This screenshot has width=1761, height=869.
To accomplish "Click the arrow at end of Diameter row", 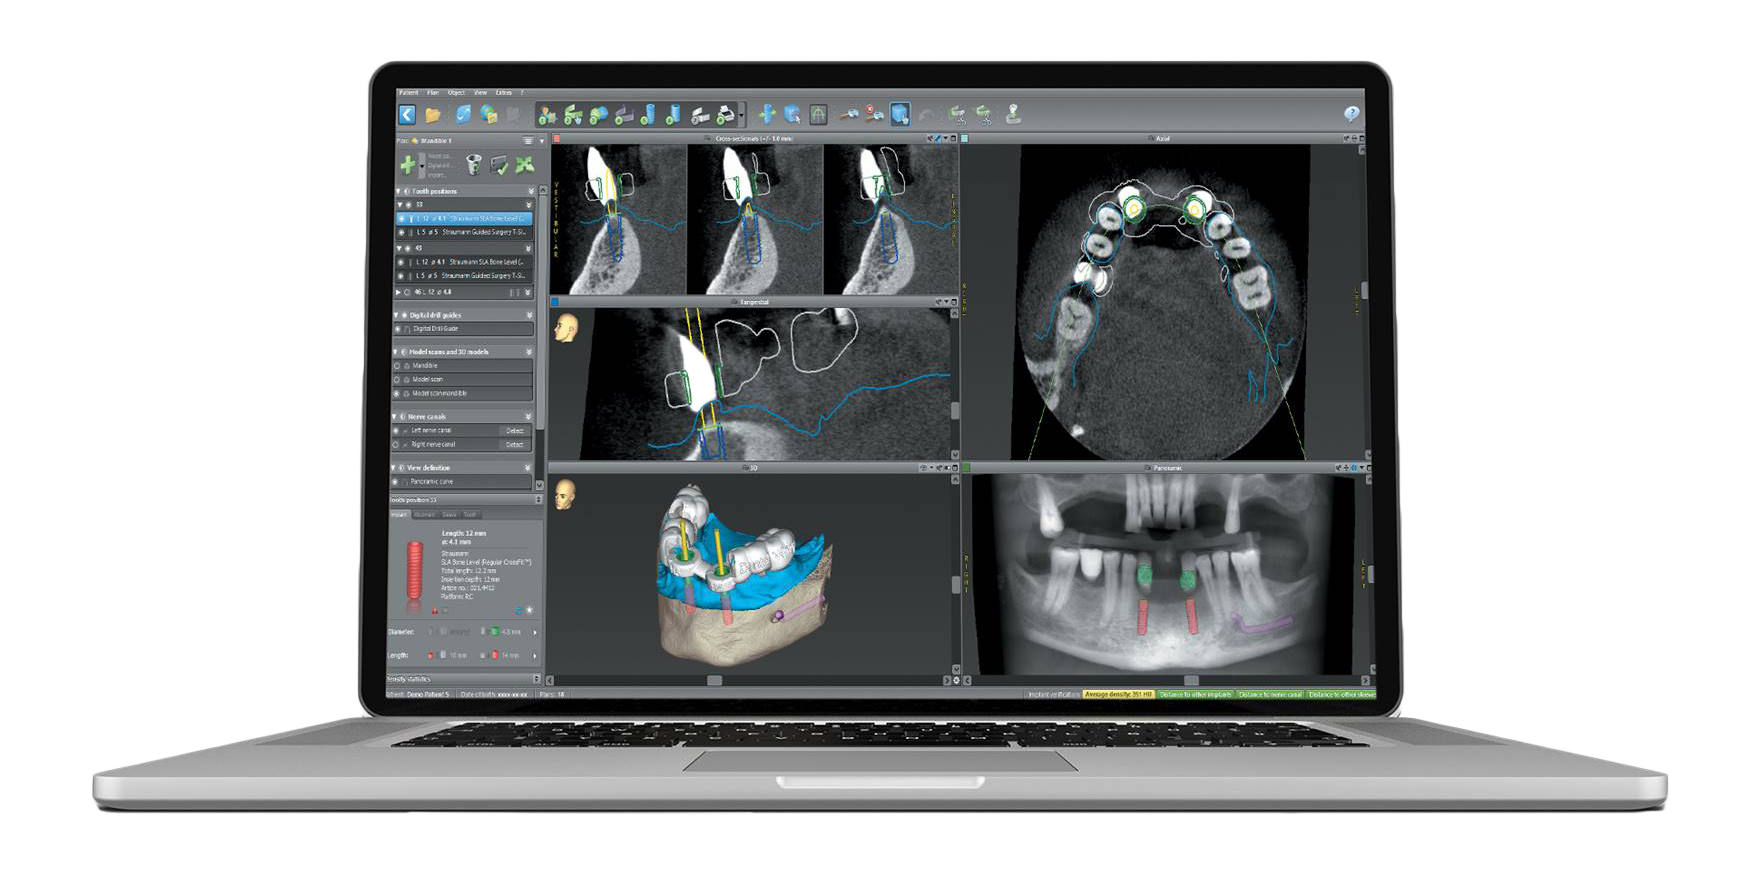I will [x=535, y=633].
